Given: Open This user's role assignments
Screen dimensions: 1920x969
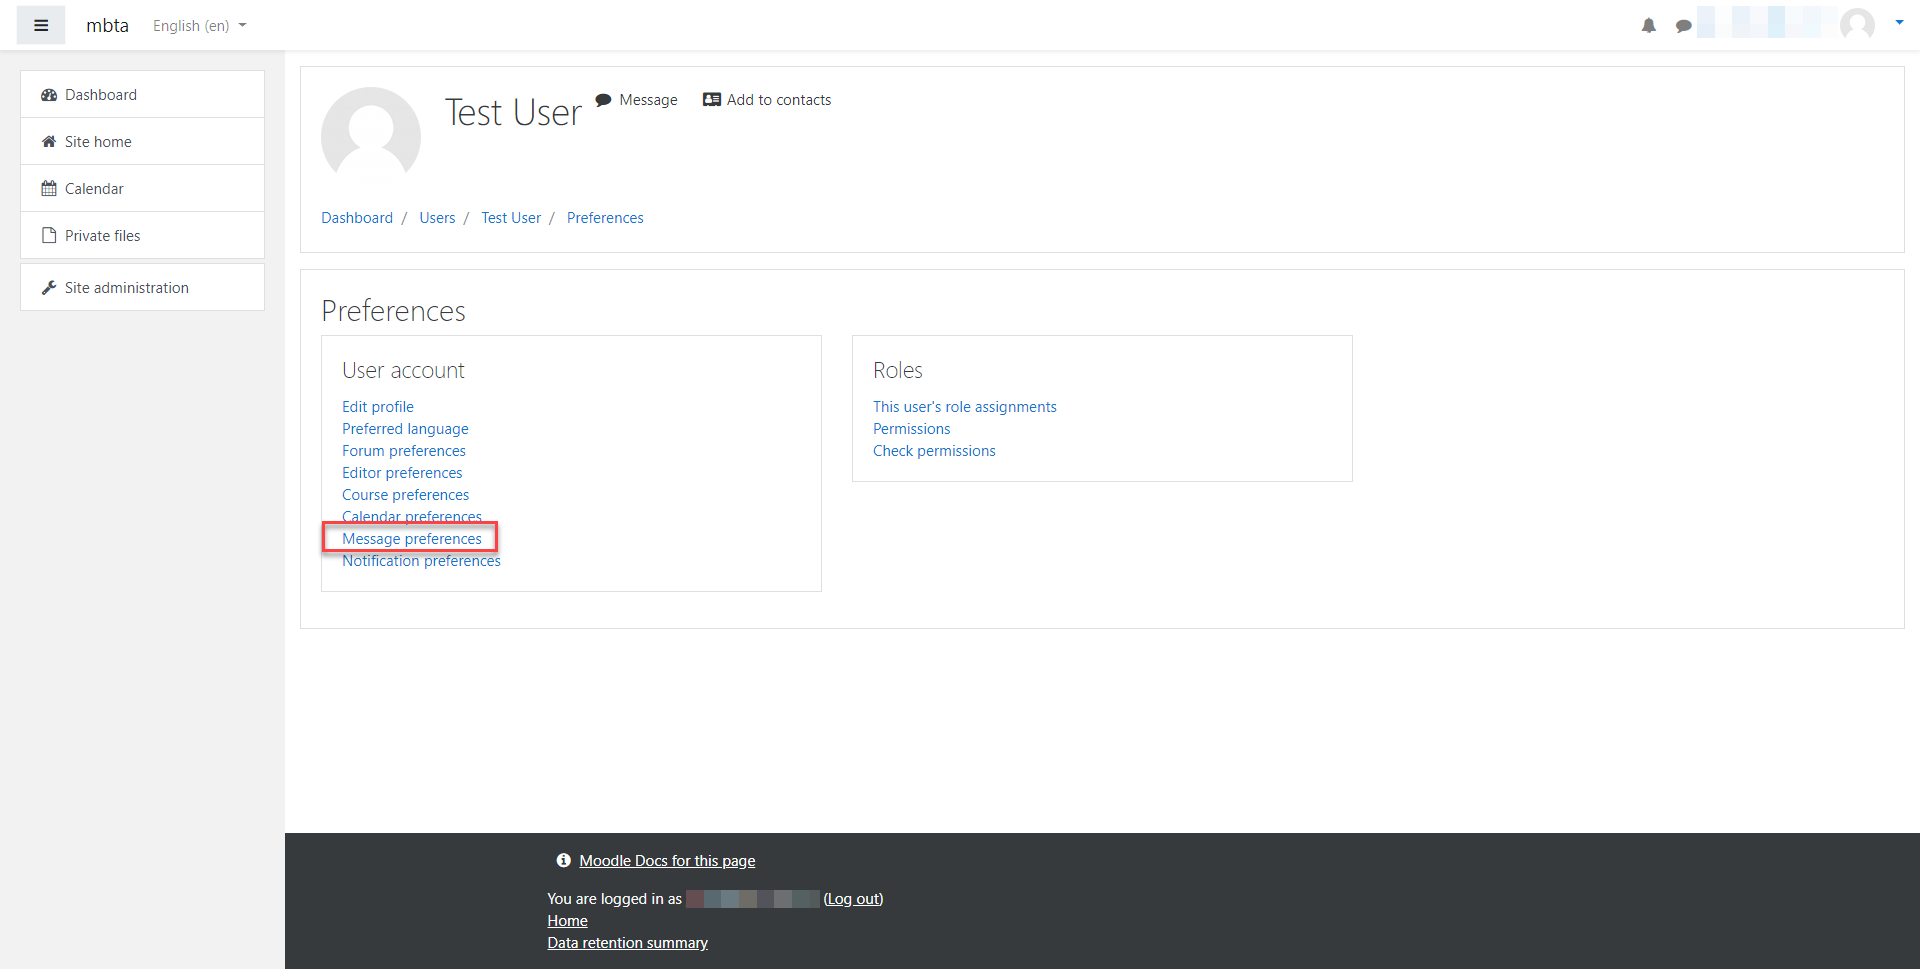Looking at the screenshot, I should (965, 407).
